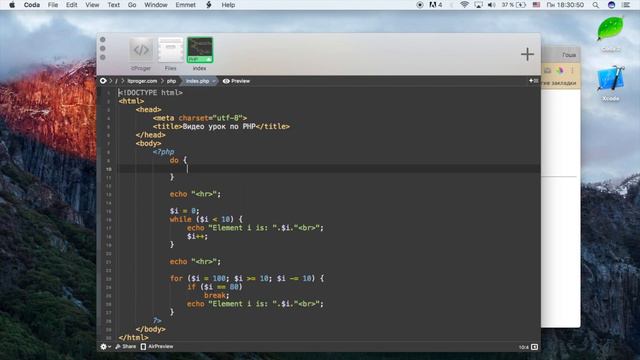Add a new tab with plus button

coord(527,54)
